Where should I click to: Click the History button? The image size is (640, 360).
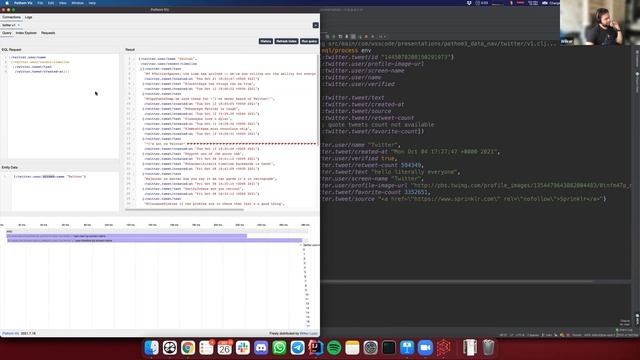[x=266, y=41]
